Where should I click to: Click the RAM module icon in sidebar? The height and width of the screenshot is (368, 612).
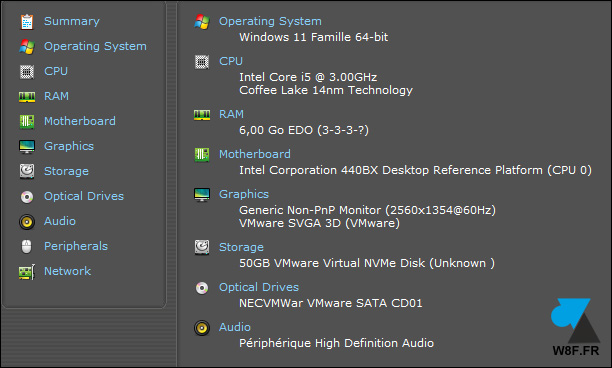coord(27,96)
